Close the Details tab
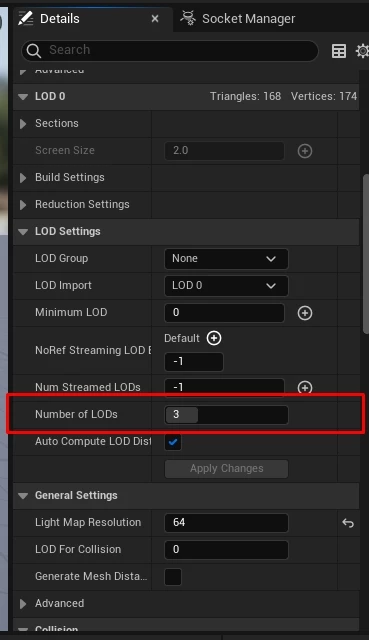 pyautogui.click(x=155, y=19)
